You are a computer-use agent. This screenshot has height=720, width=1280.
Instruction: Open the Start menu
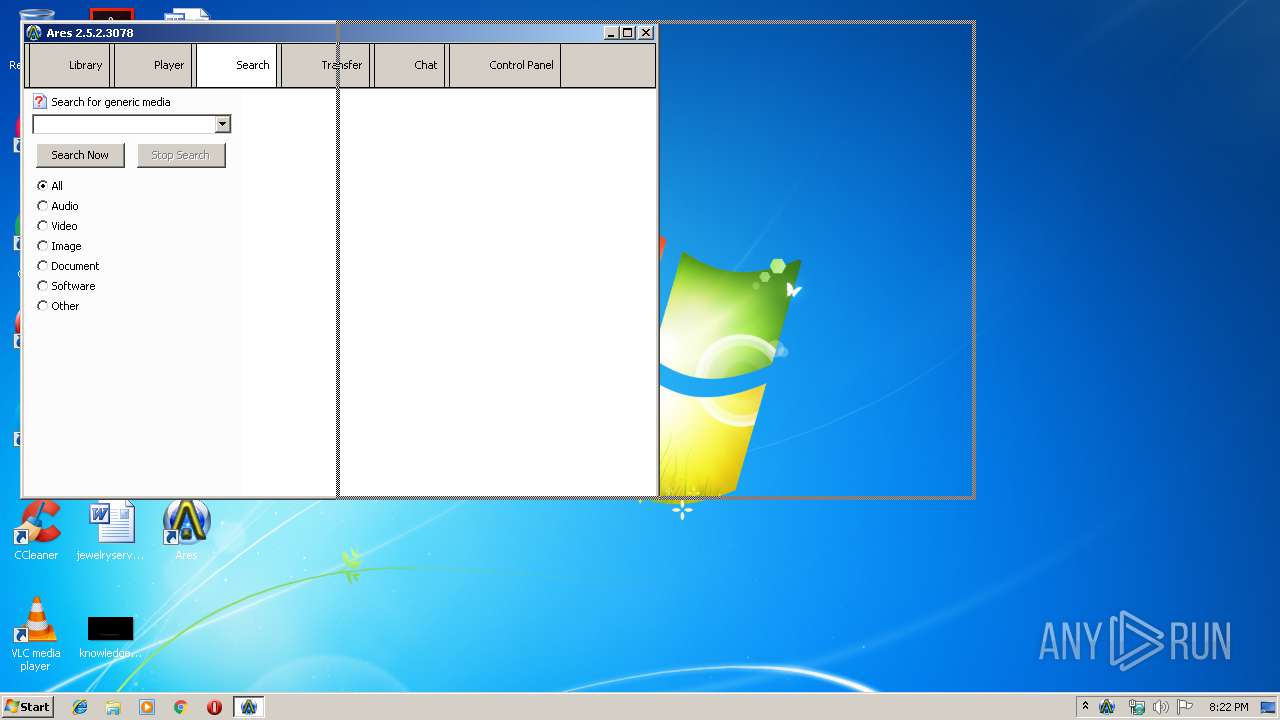(27, 707)
